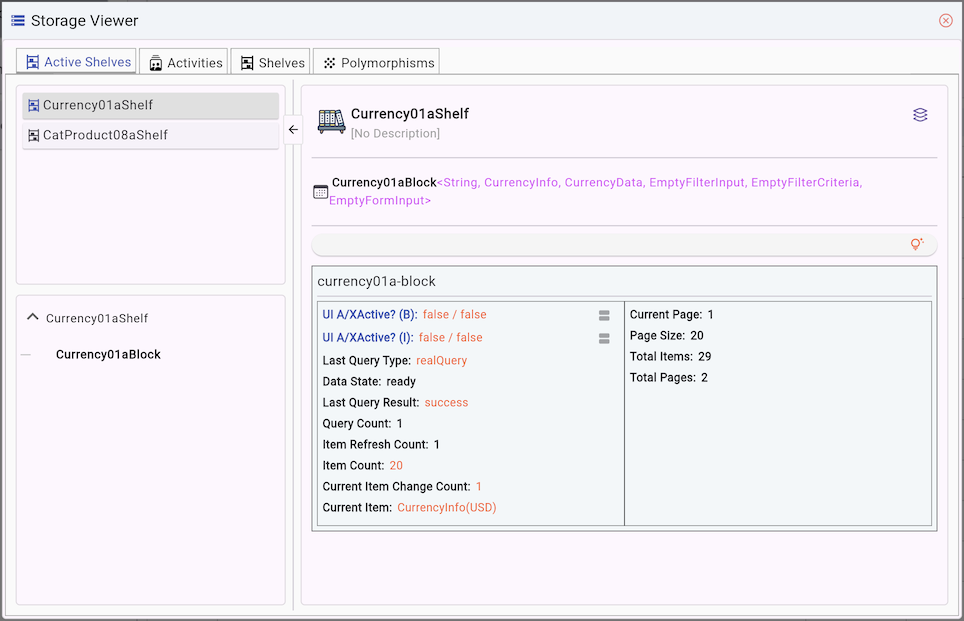The image size is (964, 621).
Task: Click the UI A/XActive? (B) label
Action: pos(369,314)
